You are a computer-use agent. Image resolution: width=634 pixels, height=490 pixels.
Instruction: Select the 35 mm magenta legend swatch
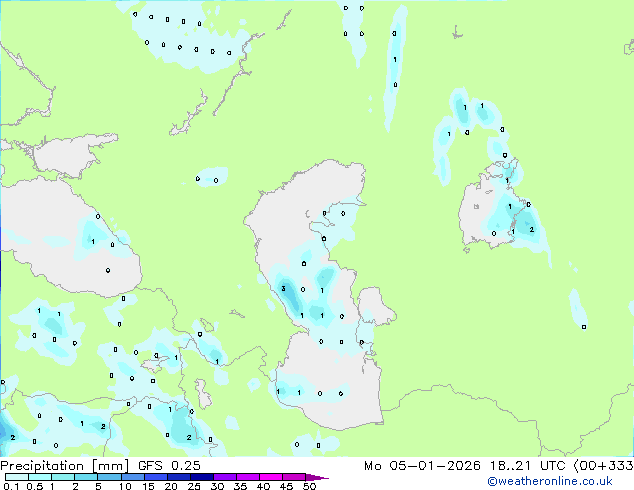[247, 477]
